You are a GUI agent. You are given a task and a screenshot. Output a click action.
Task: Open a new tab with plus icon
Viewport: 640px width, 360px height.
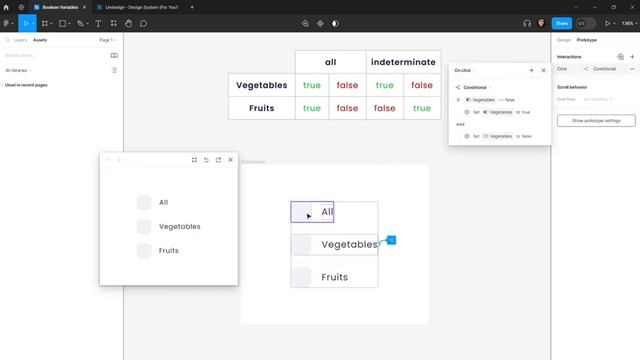click(x=192, y=7)
